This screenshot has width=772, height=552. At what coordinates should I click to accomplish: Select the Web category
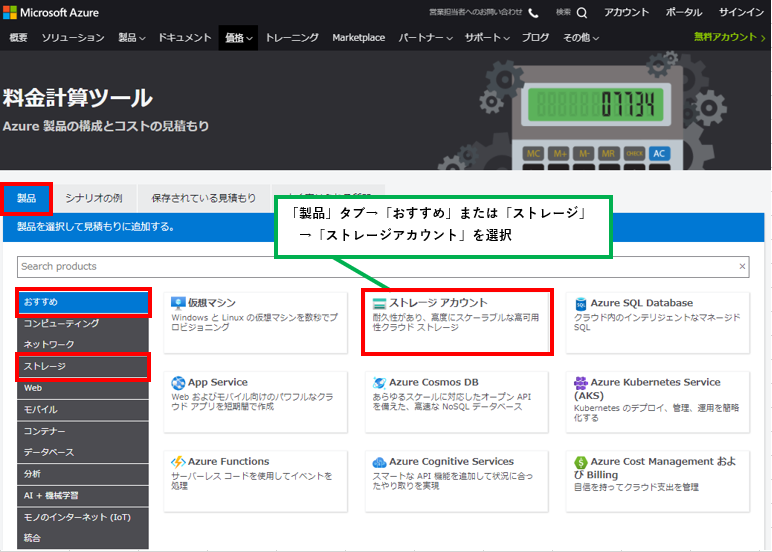[x=83, y=388]
